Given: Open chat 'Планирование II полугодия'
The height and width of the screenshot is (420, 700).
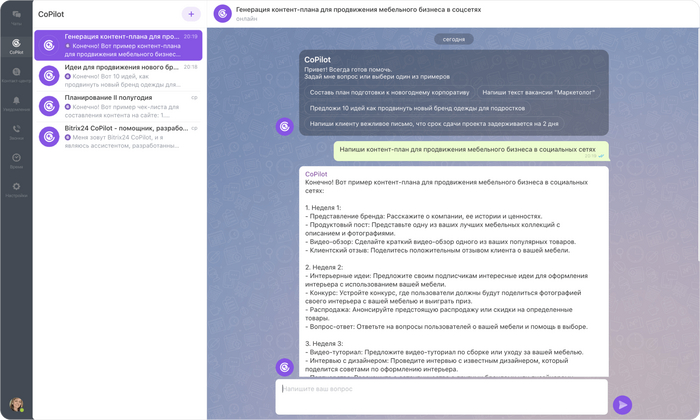Looking at the screenshot, I should [118, 106].
